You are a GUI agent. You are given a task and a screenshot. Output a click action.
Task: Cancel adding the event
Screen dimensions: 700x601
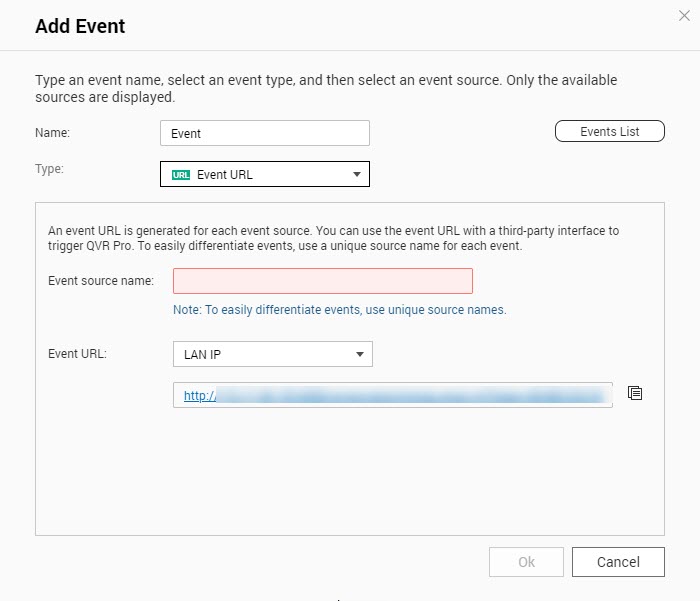pyautogui.click(x=618, y=562)
